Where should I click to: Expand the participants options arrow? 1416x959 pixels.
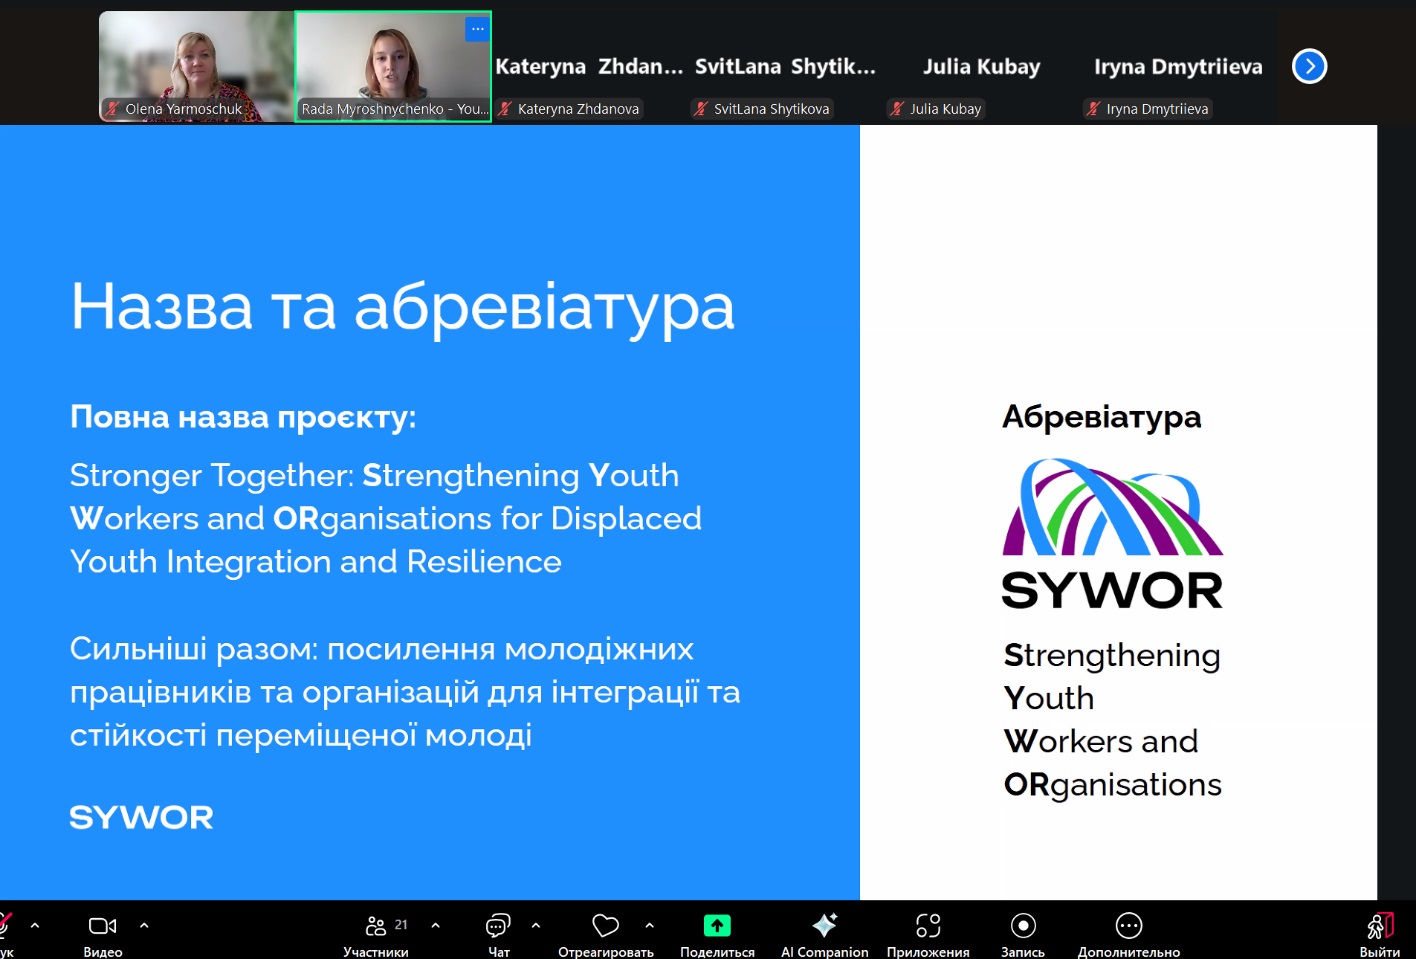tap(435, 926)
